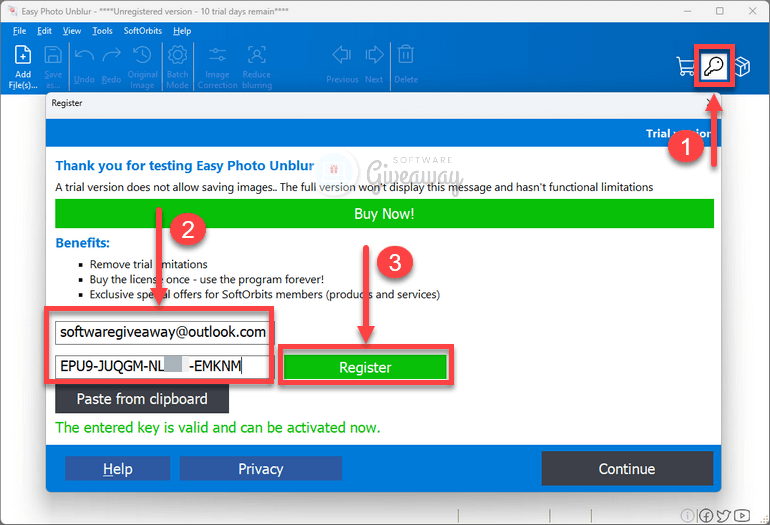Click Paste from clipboard button
770x525 pixels.
pos(142,399)
